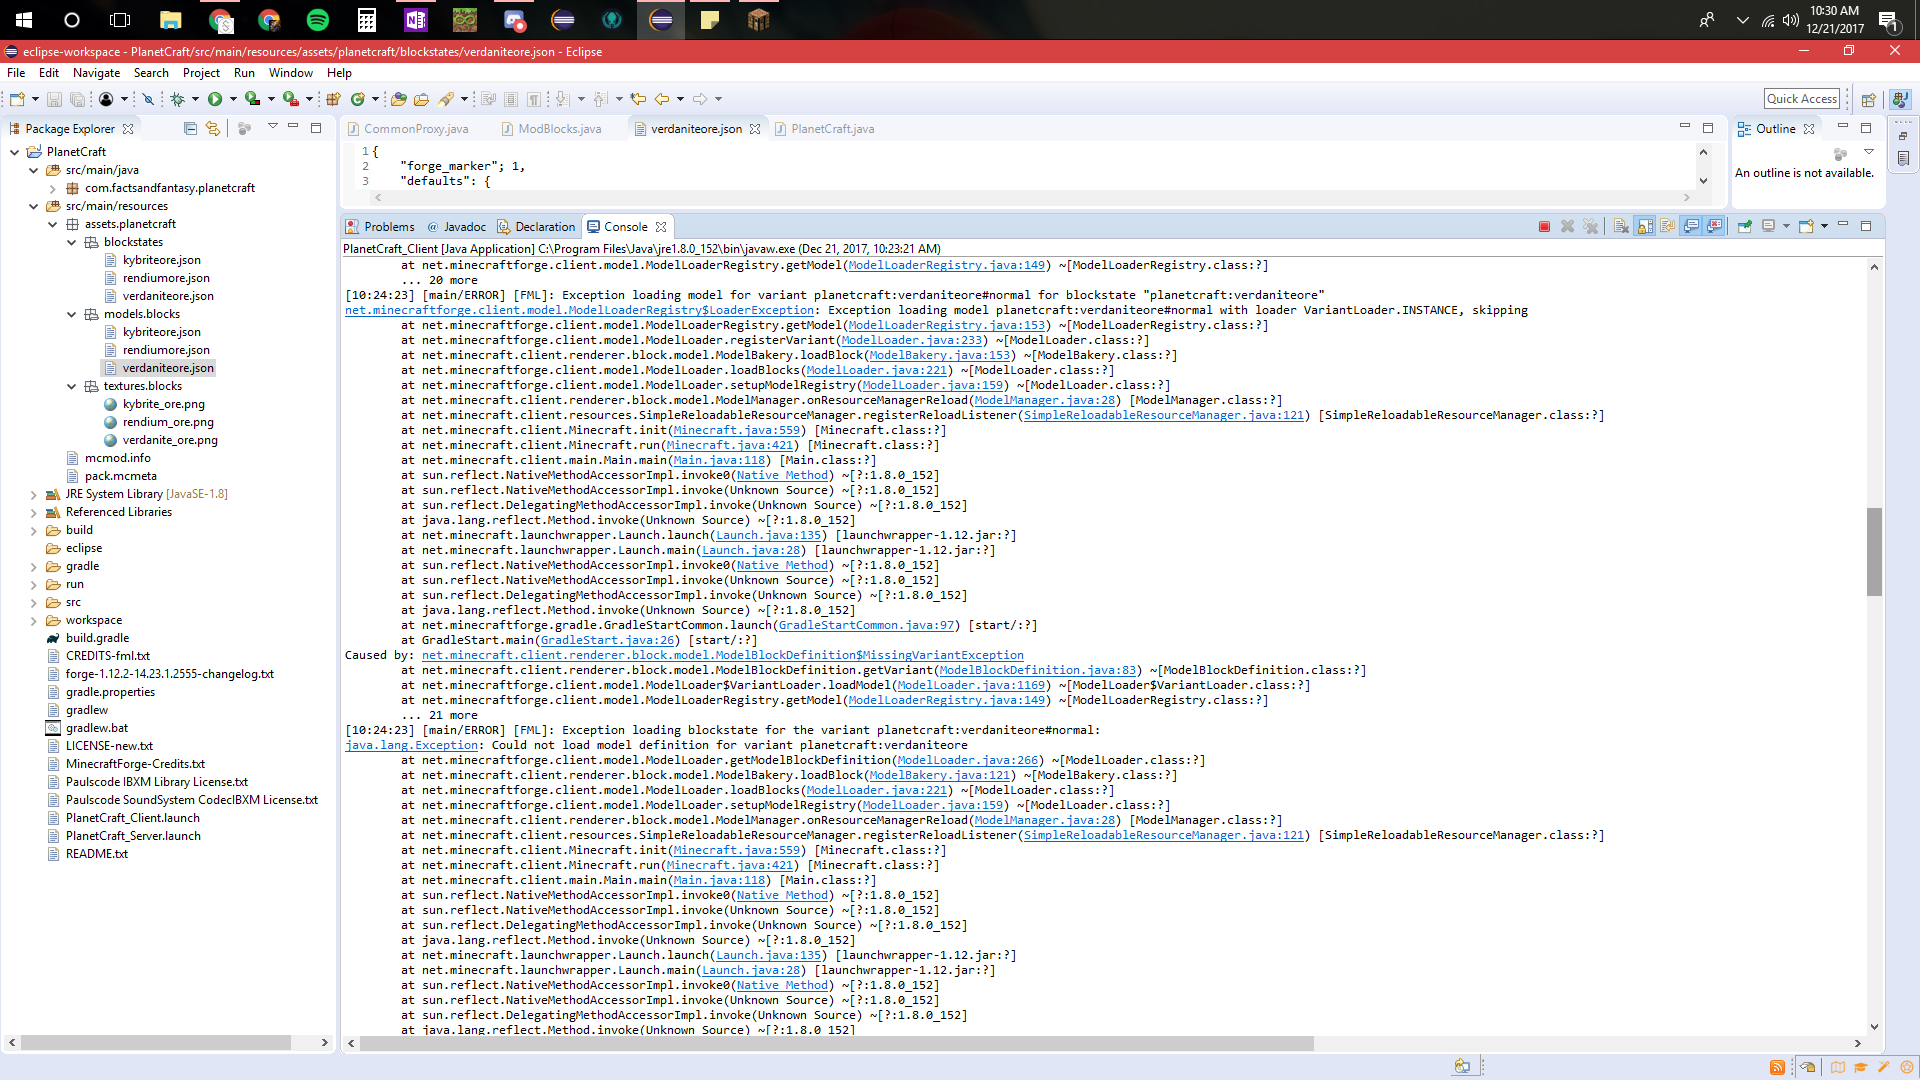Click the Clear Console icon
This screenshot has width=1920, height=1080.
click(1621, 227)
